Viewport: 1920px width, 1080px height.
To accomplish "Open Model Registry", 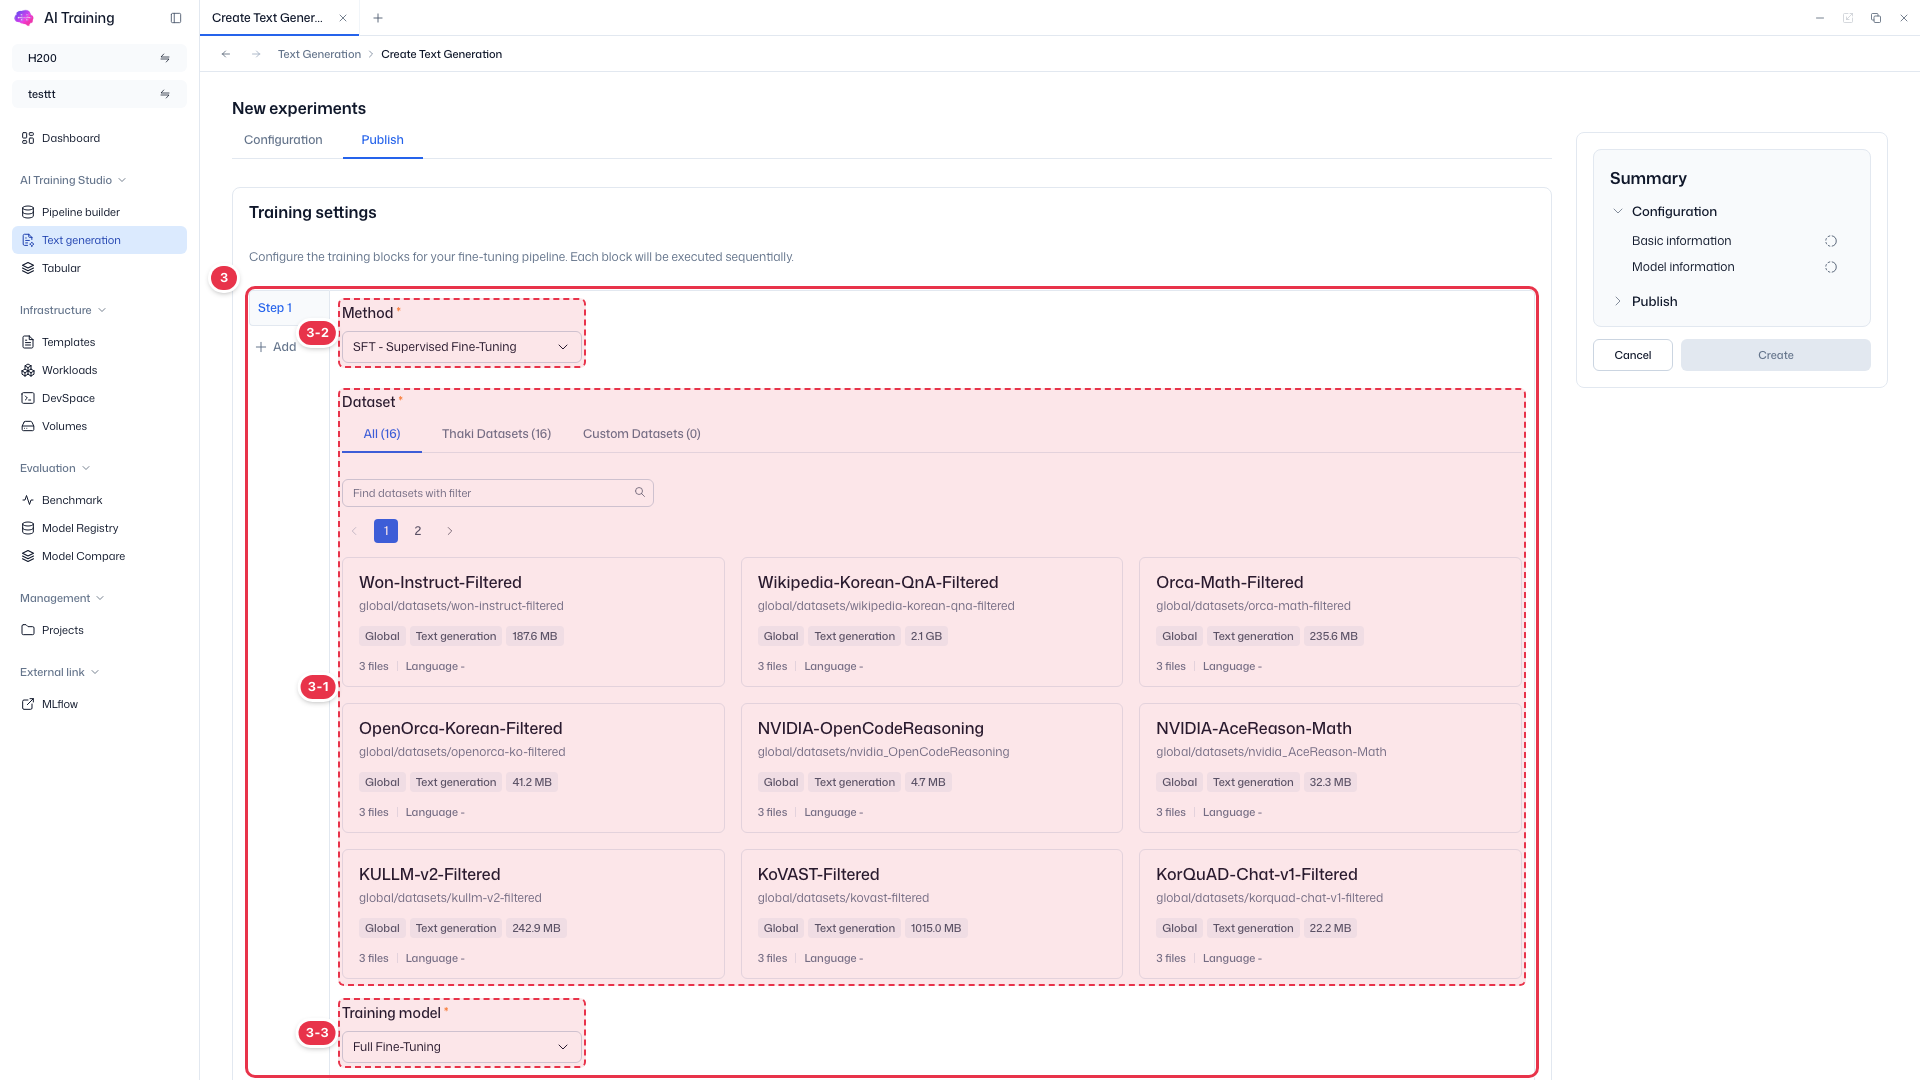I will [99, 528].
